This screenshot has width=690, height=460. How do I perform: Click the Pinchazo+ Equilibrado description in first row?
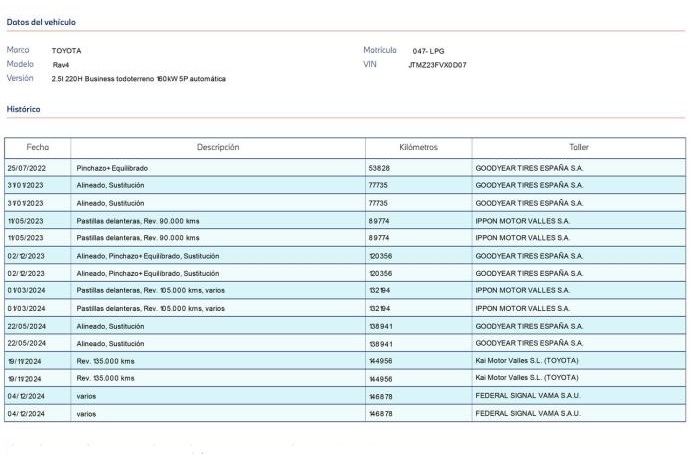(112, 168)
